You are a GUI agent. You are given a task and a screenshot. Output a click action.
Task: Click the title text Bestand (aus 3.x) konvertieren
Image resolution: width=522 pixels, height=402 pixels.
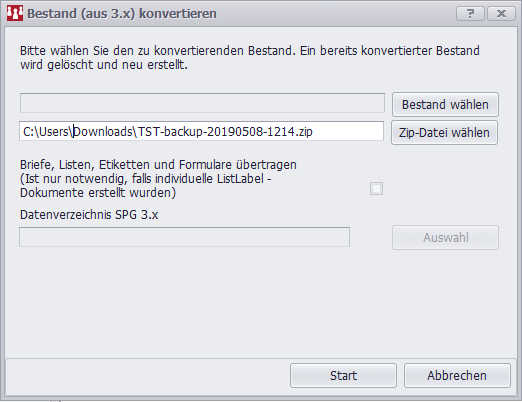click(122, 14)
